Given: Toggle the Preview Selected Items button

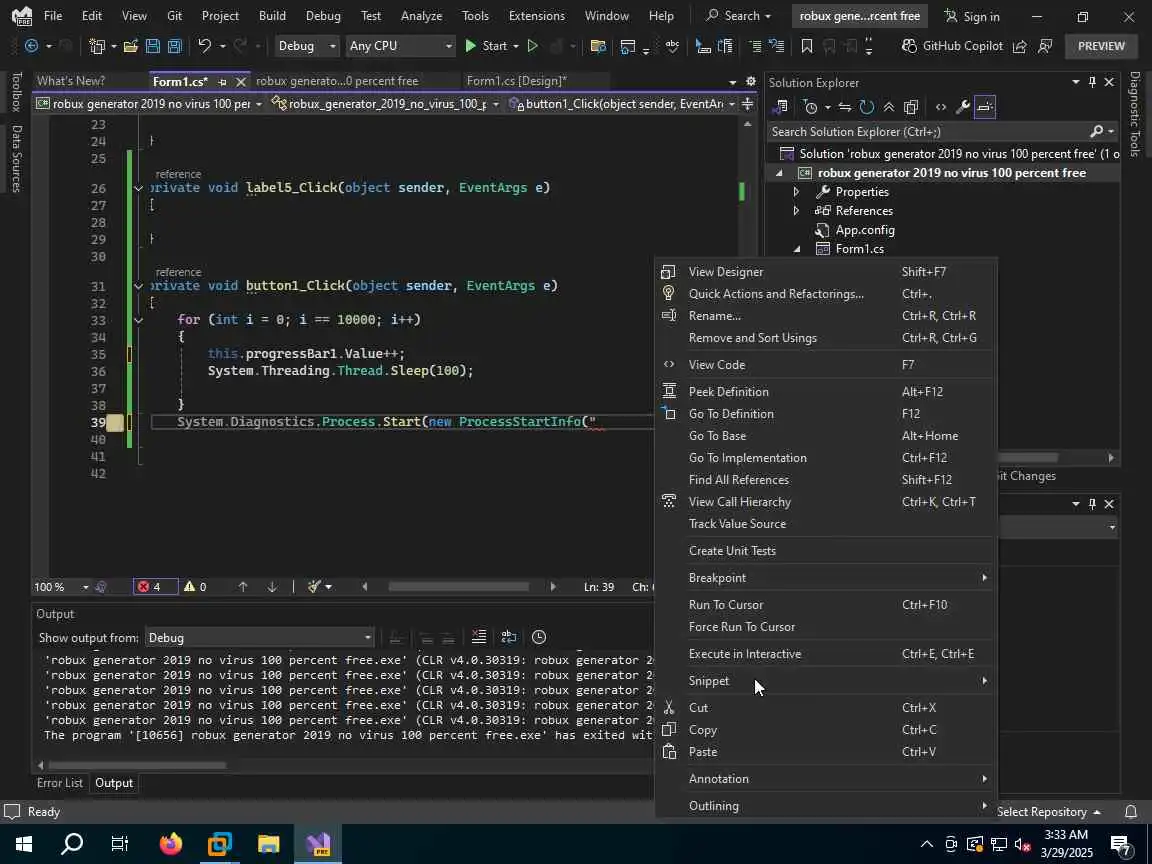Looking at the screenshot, I should 985,107.
